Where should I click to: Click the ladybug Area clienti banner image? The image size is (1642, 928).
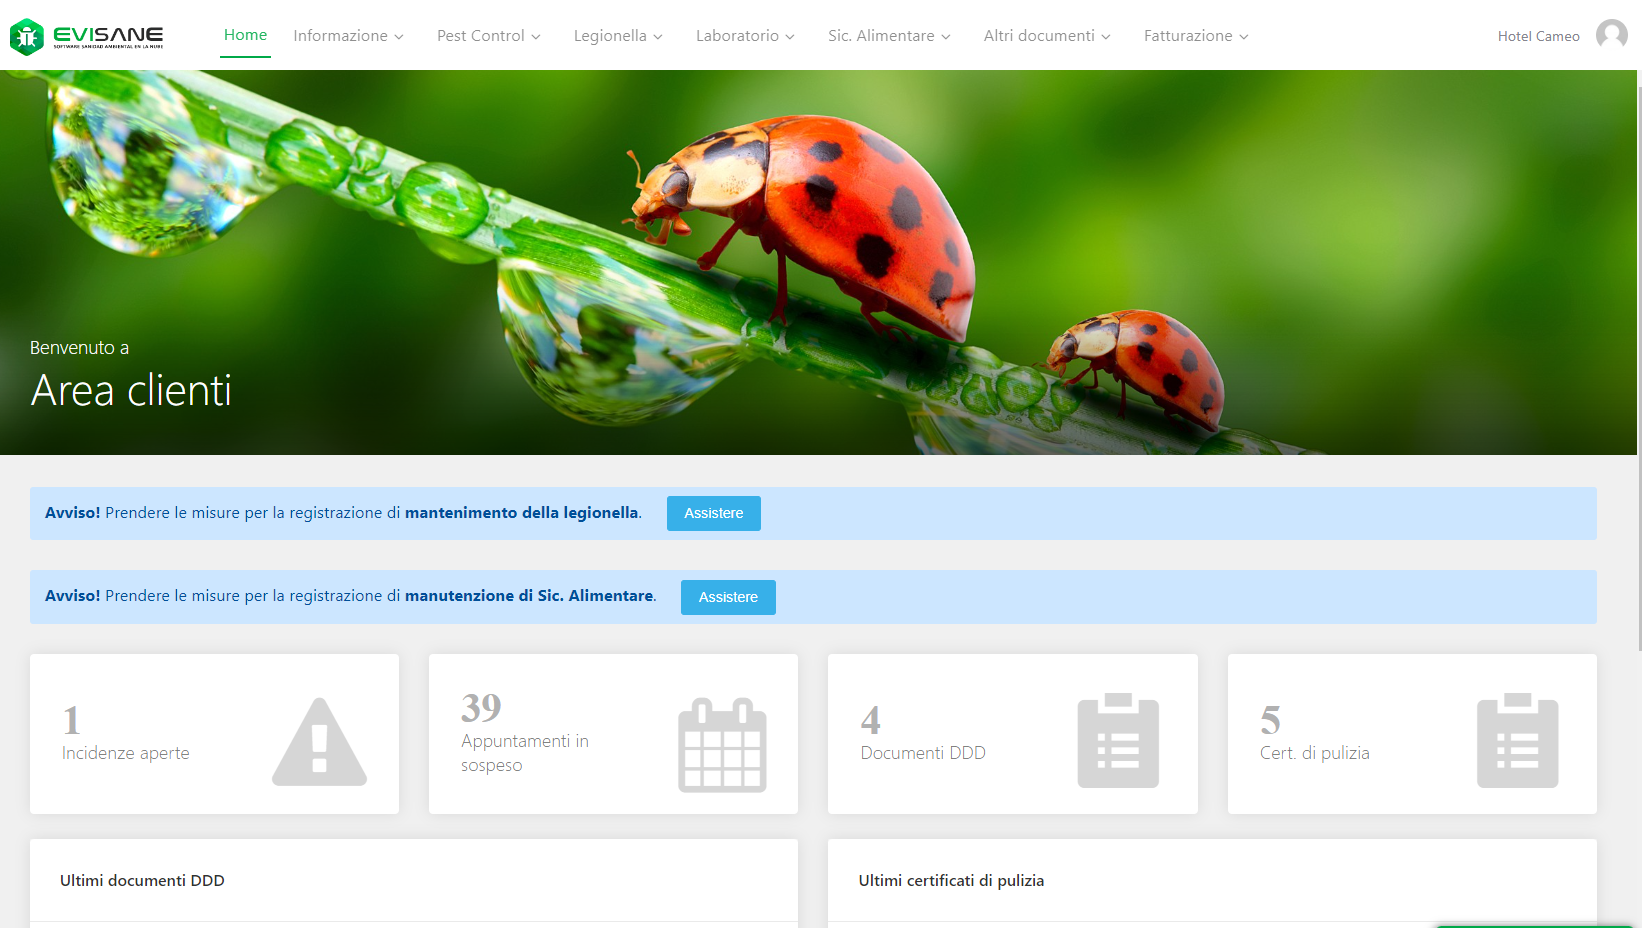(x=818, y=262)
